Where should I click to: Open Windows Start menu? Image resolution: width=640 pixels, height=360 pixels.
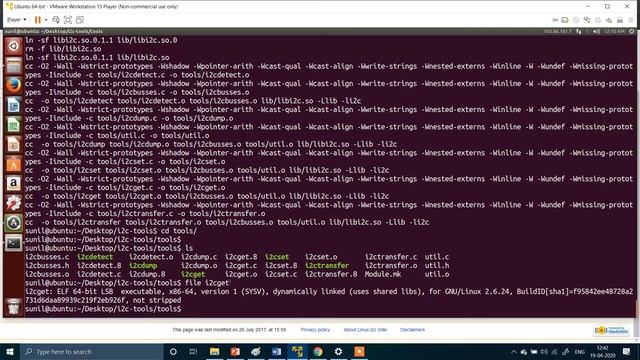pos(10,351)
